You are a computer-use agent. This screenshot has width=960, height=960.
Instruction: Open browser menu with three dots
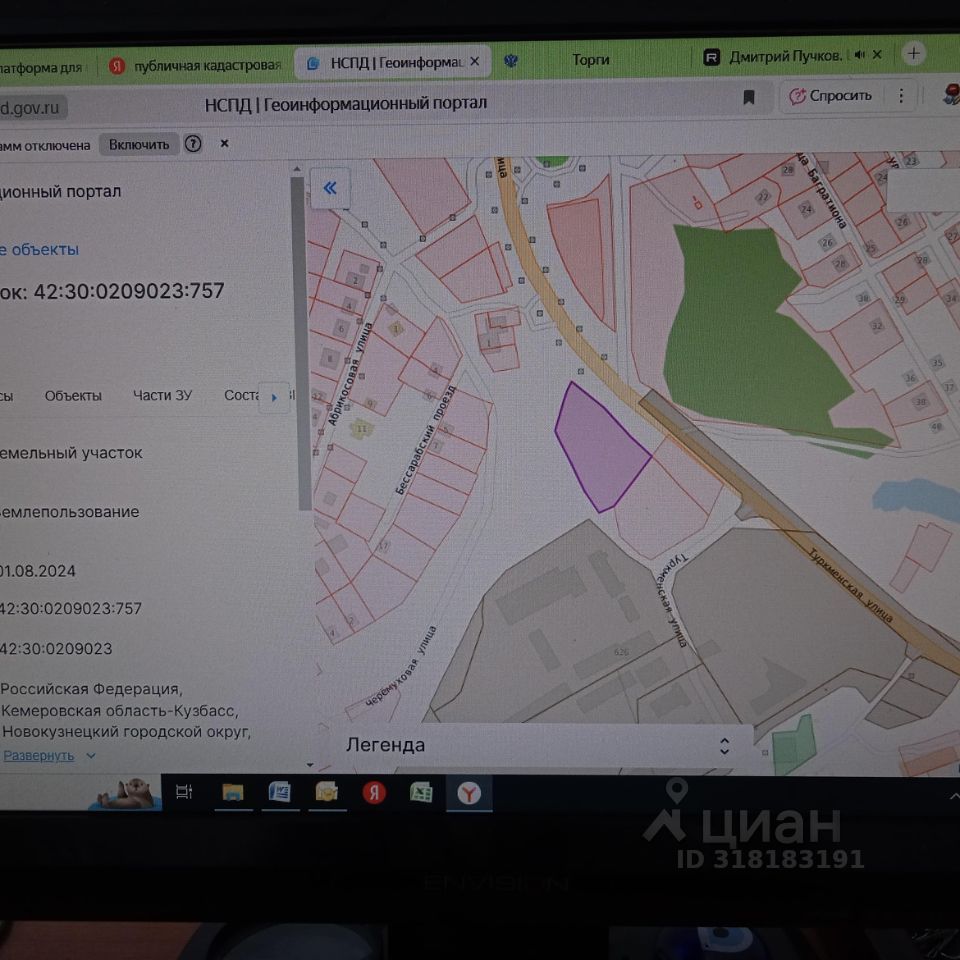click(901, 96)
